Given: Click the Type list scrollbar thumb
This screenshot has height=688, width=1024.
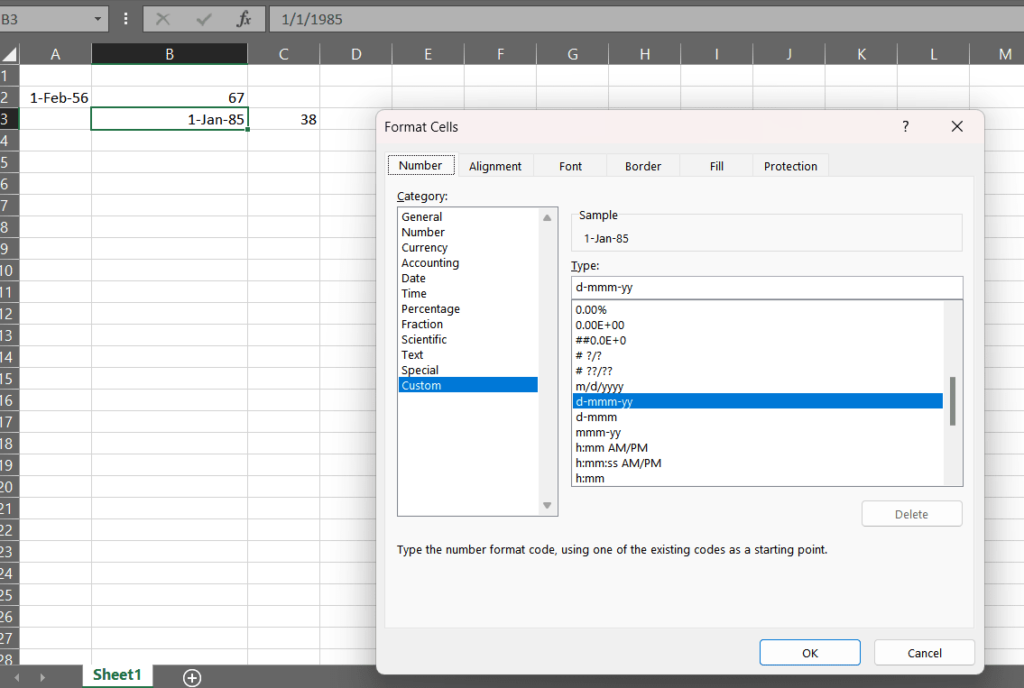Looking at the screenshot, I should click(x=953, y=401).
